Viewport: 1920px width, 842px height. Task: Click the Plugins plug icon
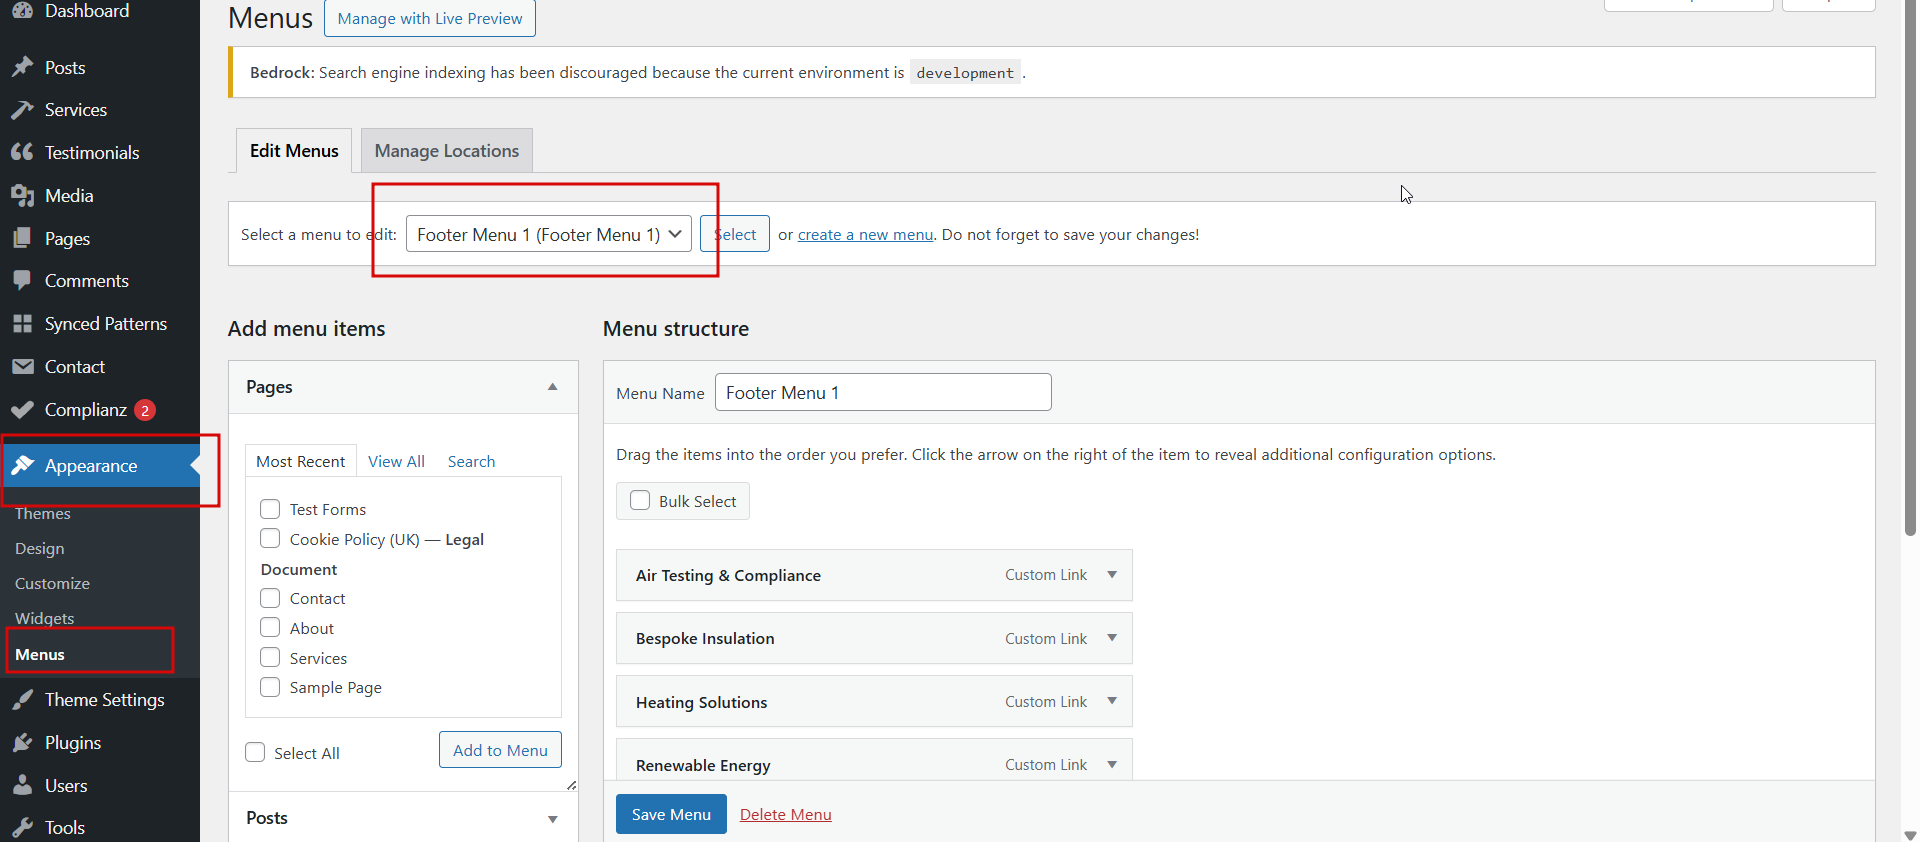(22, 743)
